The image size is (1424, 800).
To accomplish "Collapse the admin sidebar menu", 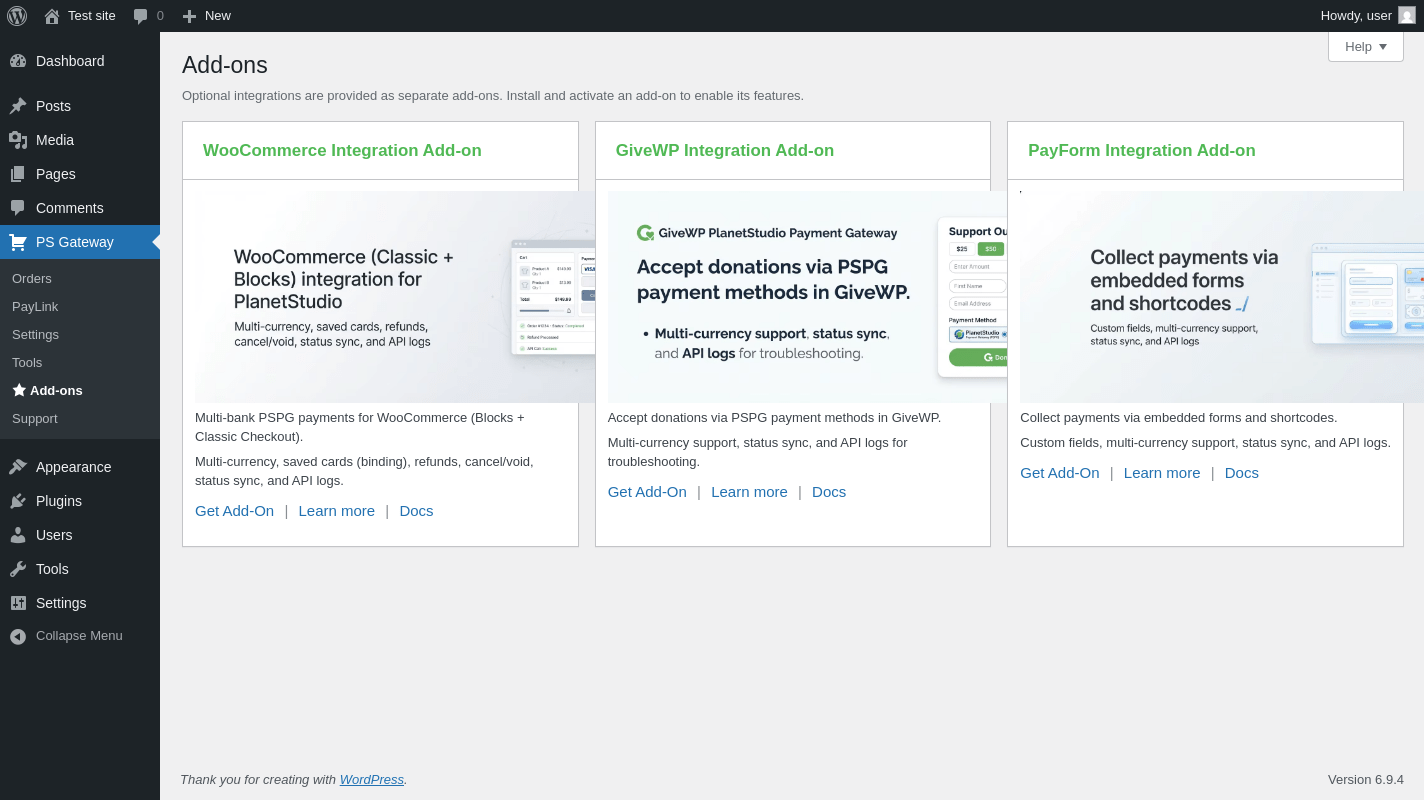I will (x=79, y=636).
